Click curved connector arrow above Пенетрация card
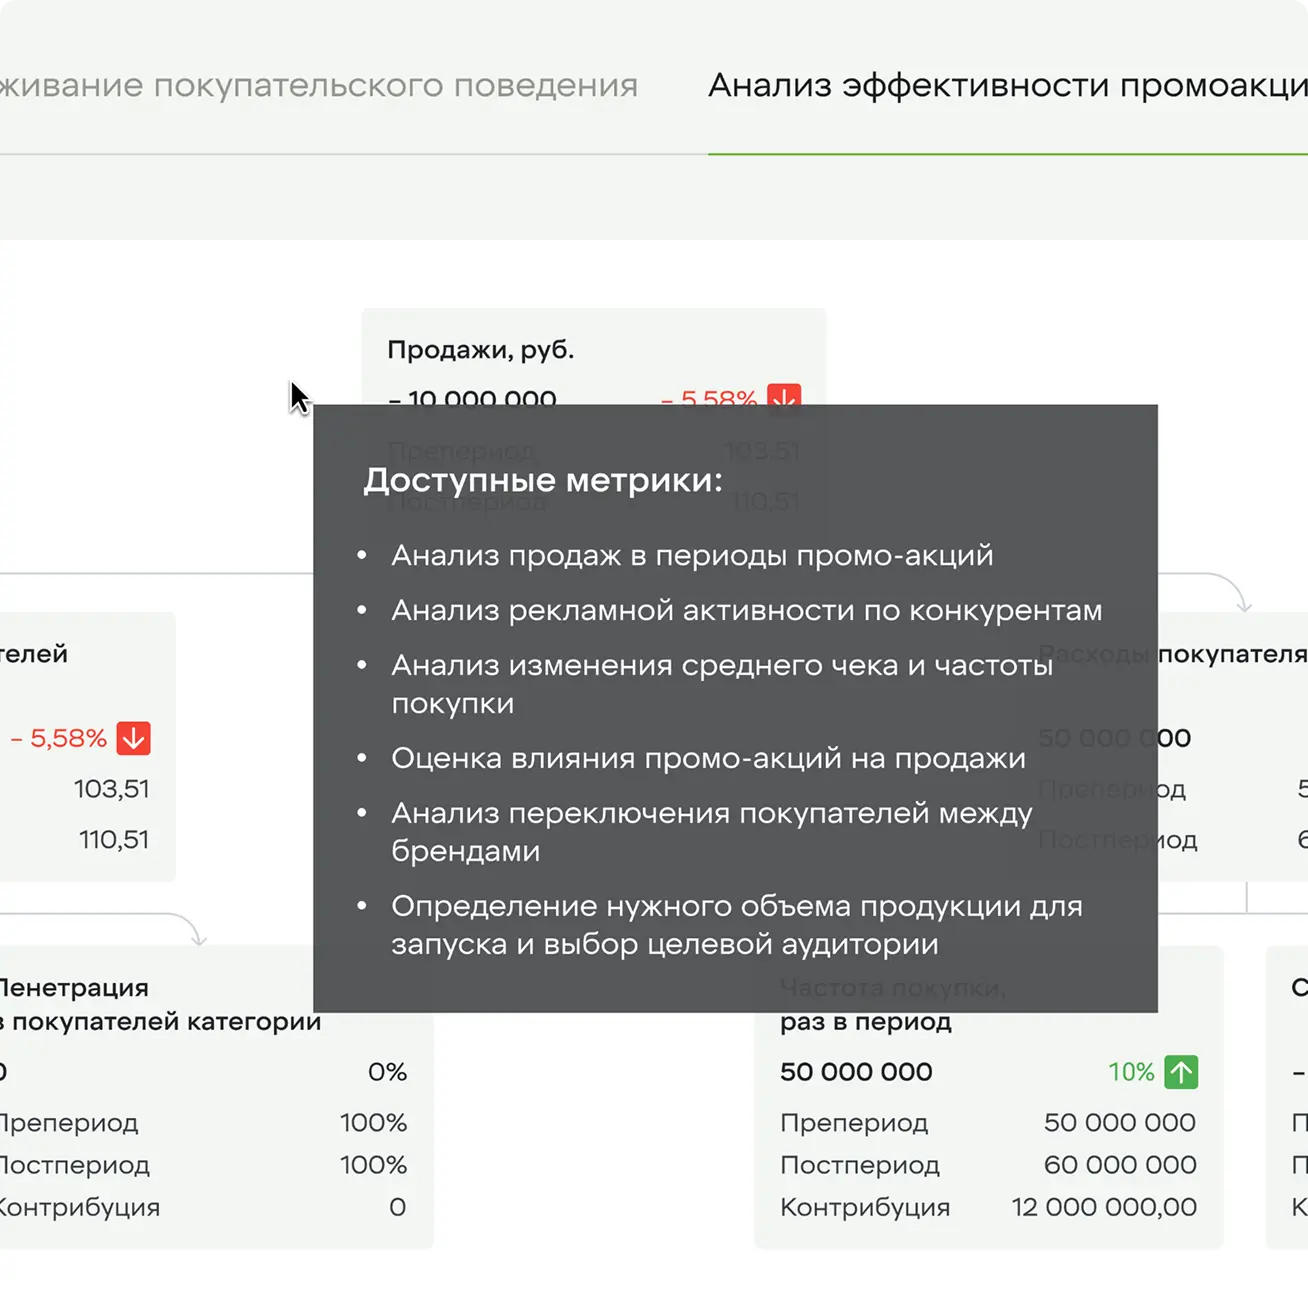The image size is (1308, 1303). click(198, 935)
